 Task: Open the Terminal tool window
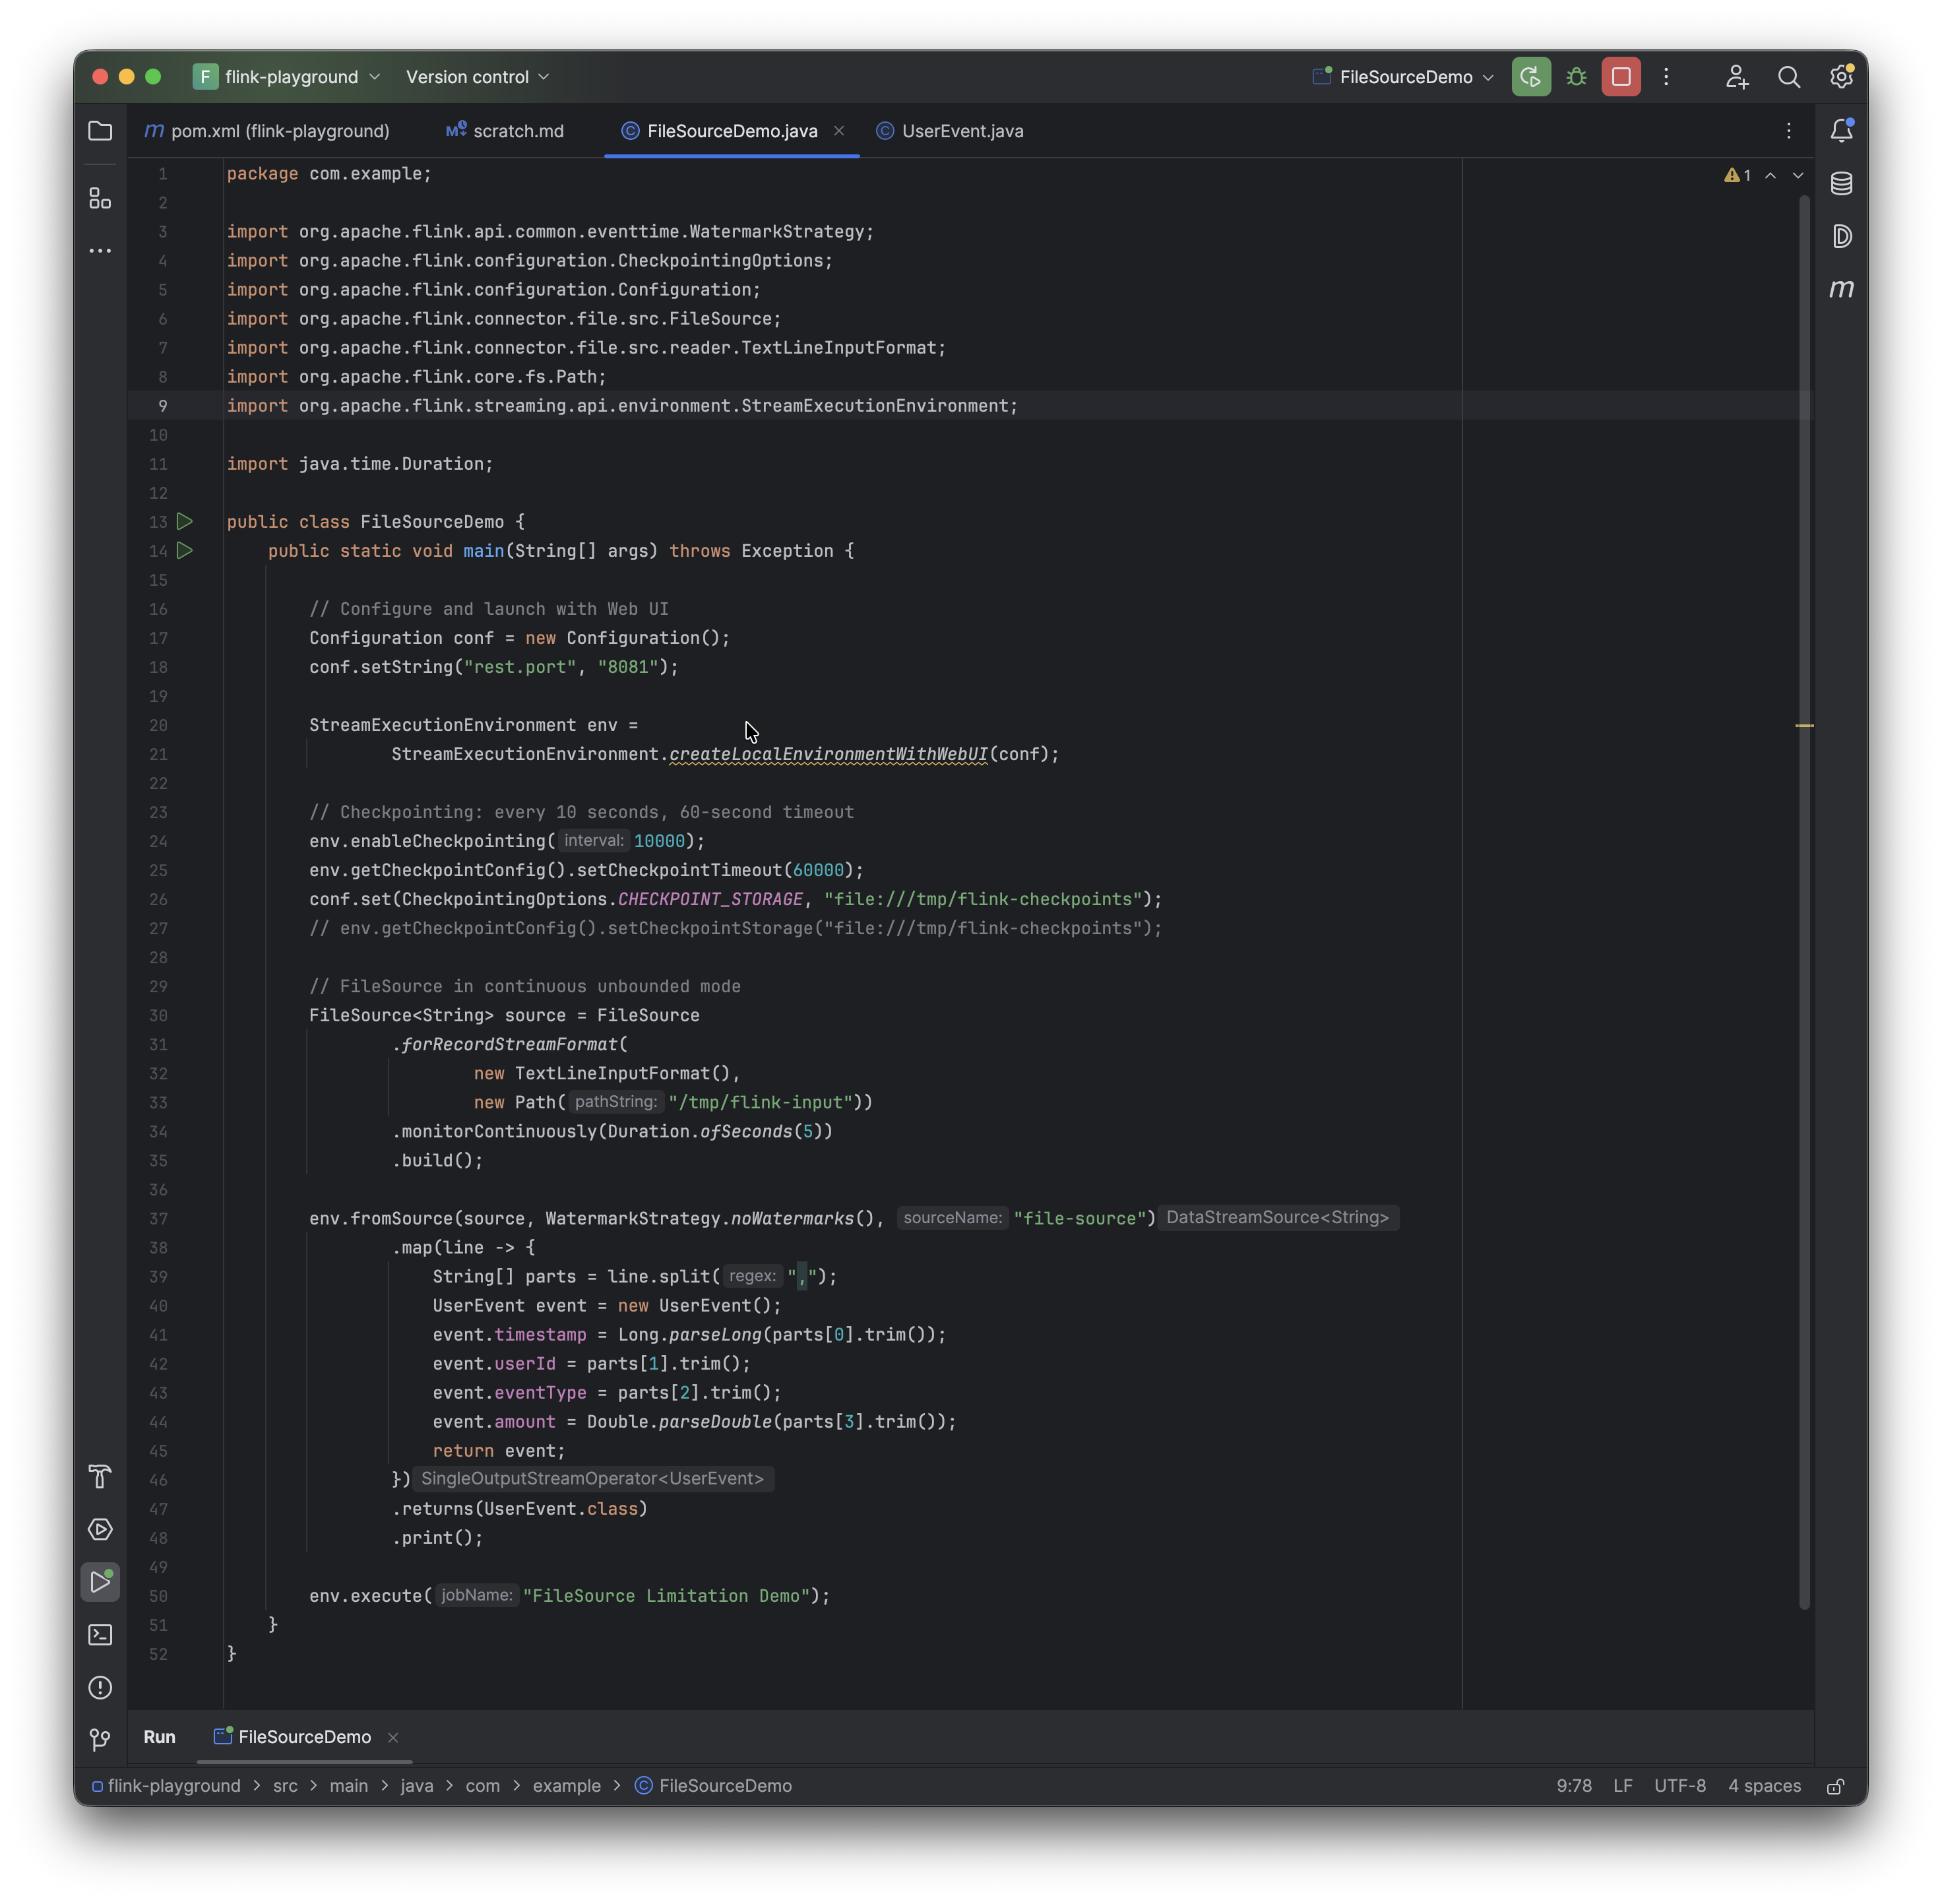pos(100,1635)
